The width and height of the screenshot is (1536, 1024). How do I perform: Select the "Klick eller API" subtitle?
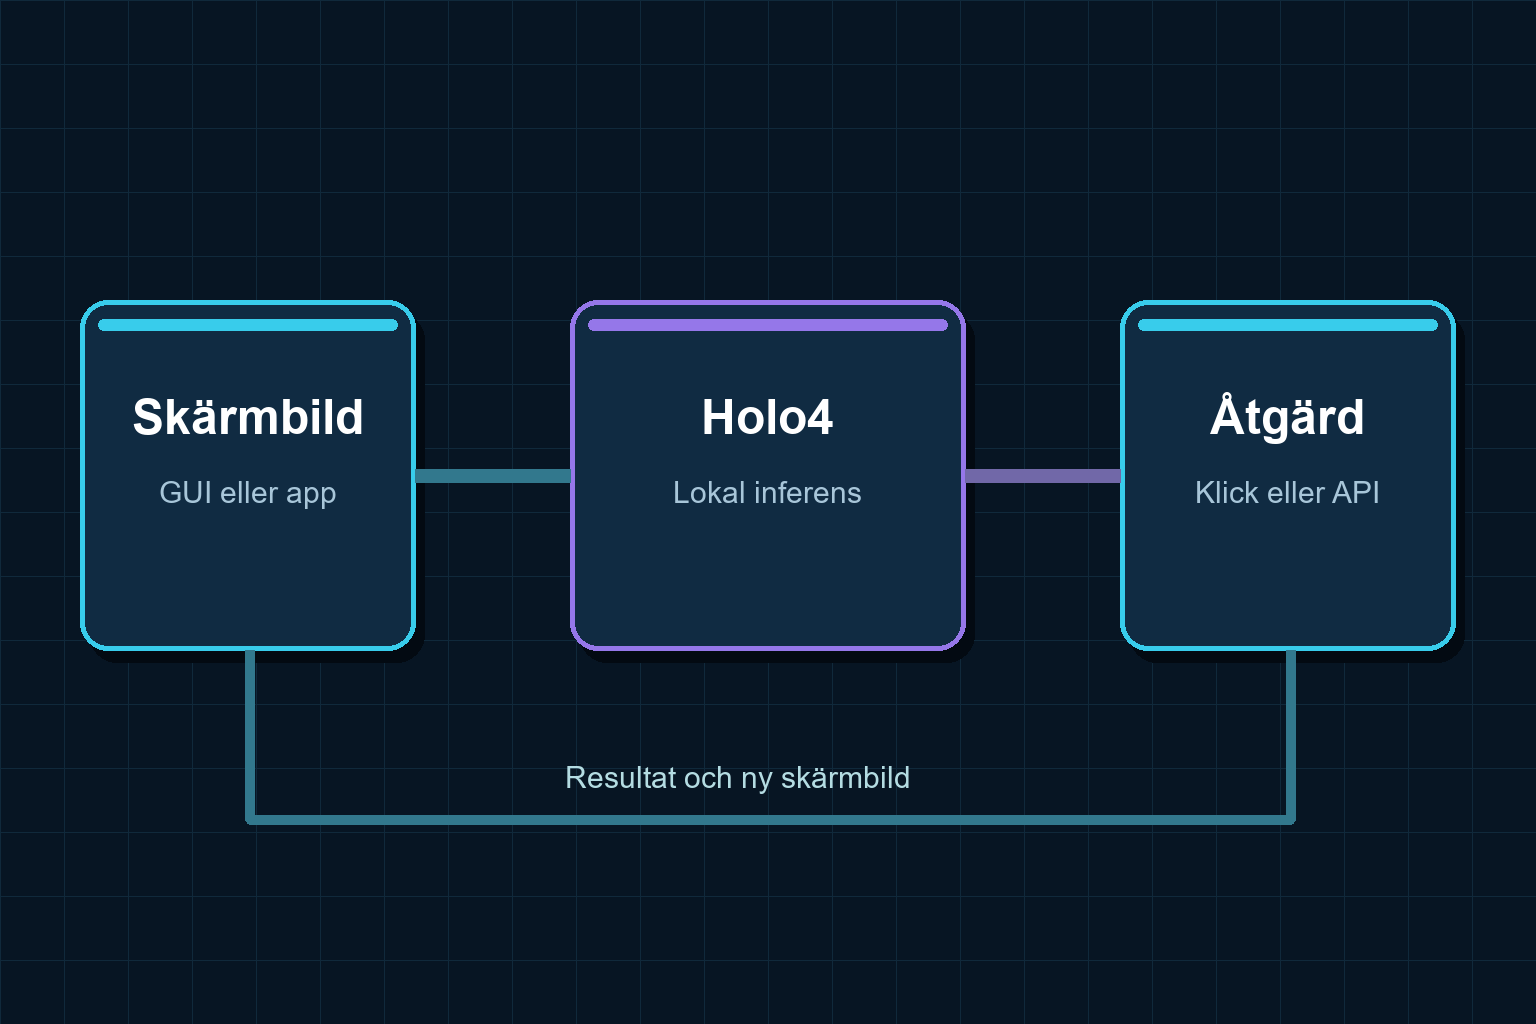click(1287, 493)
